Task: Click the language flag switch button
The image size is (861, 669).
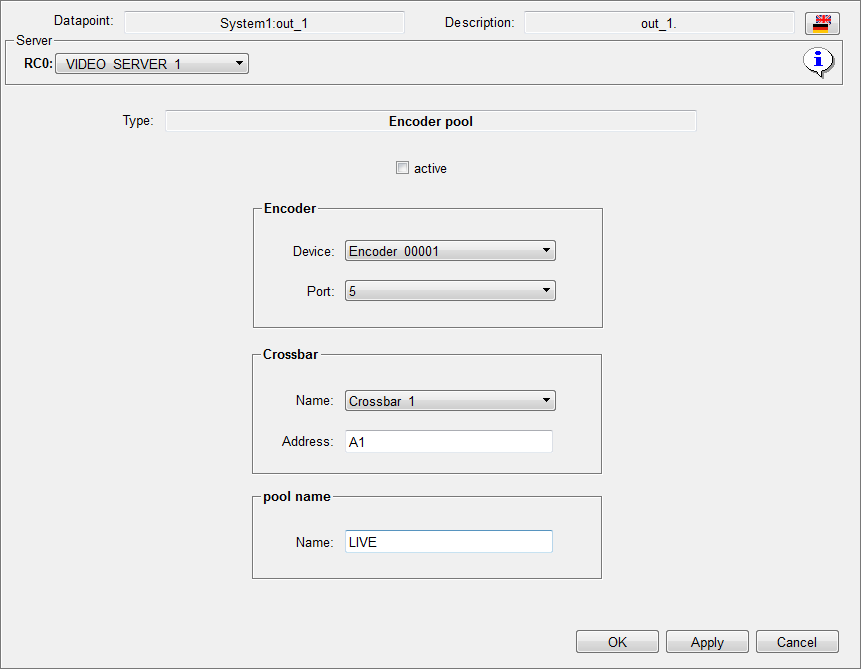Action: pyautogui.click(x=821, y=23)
